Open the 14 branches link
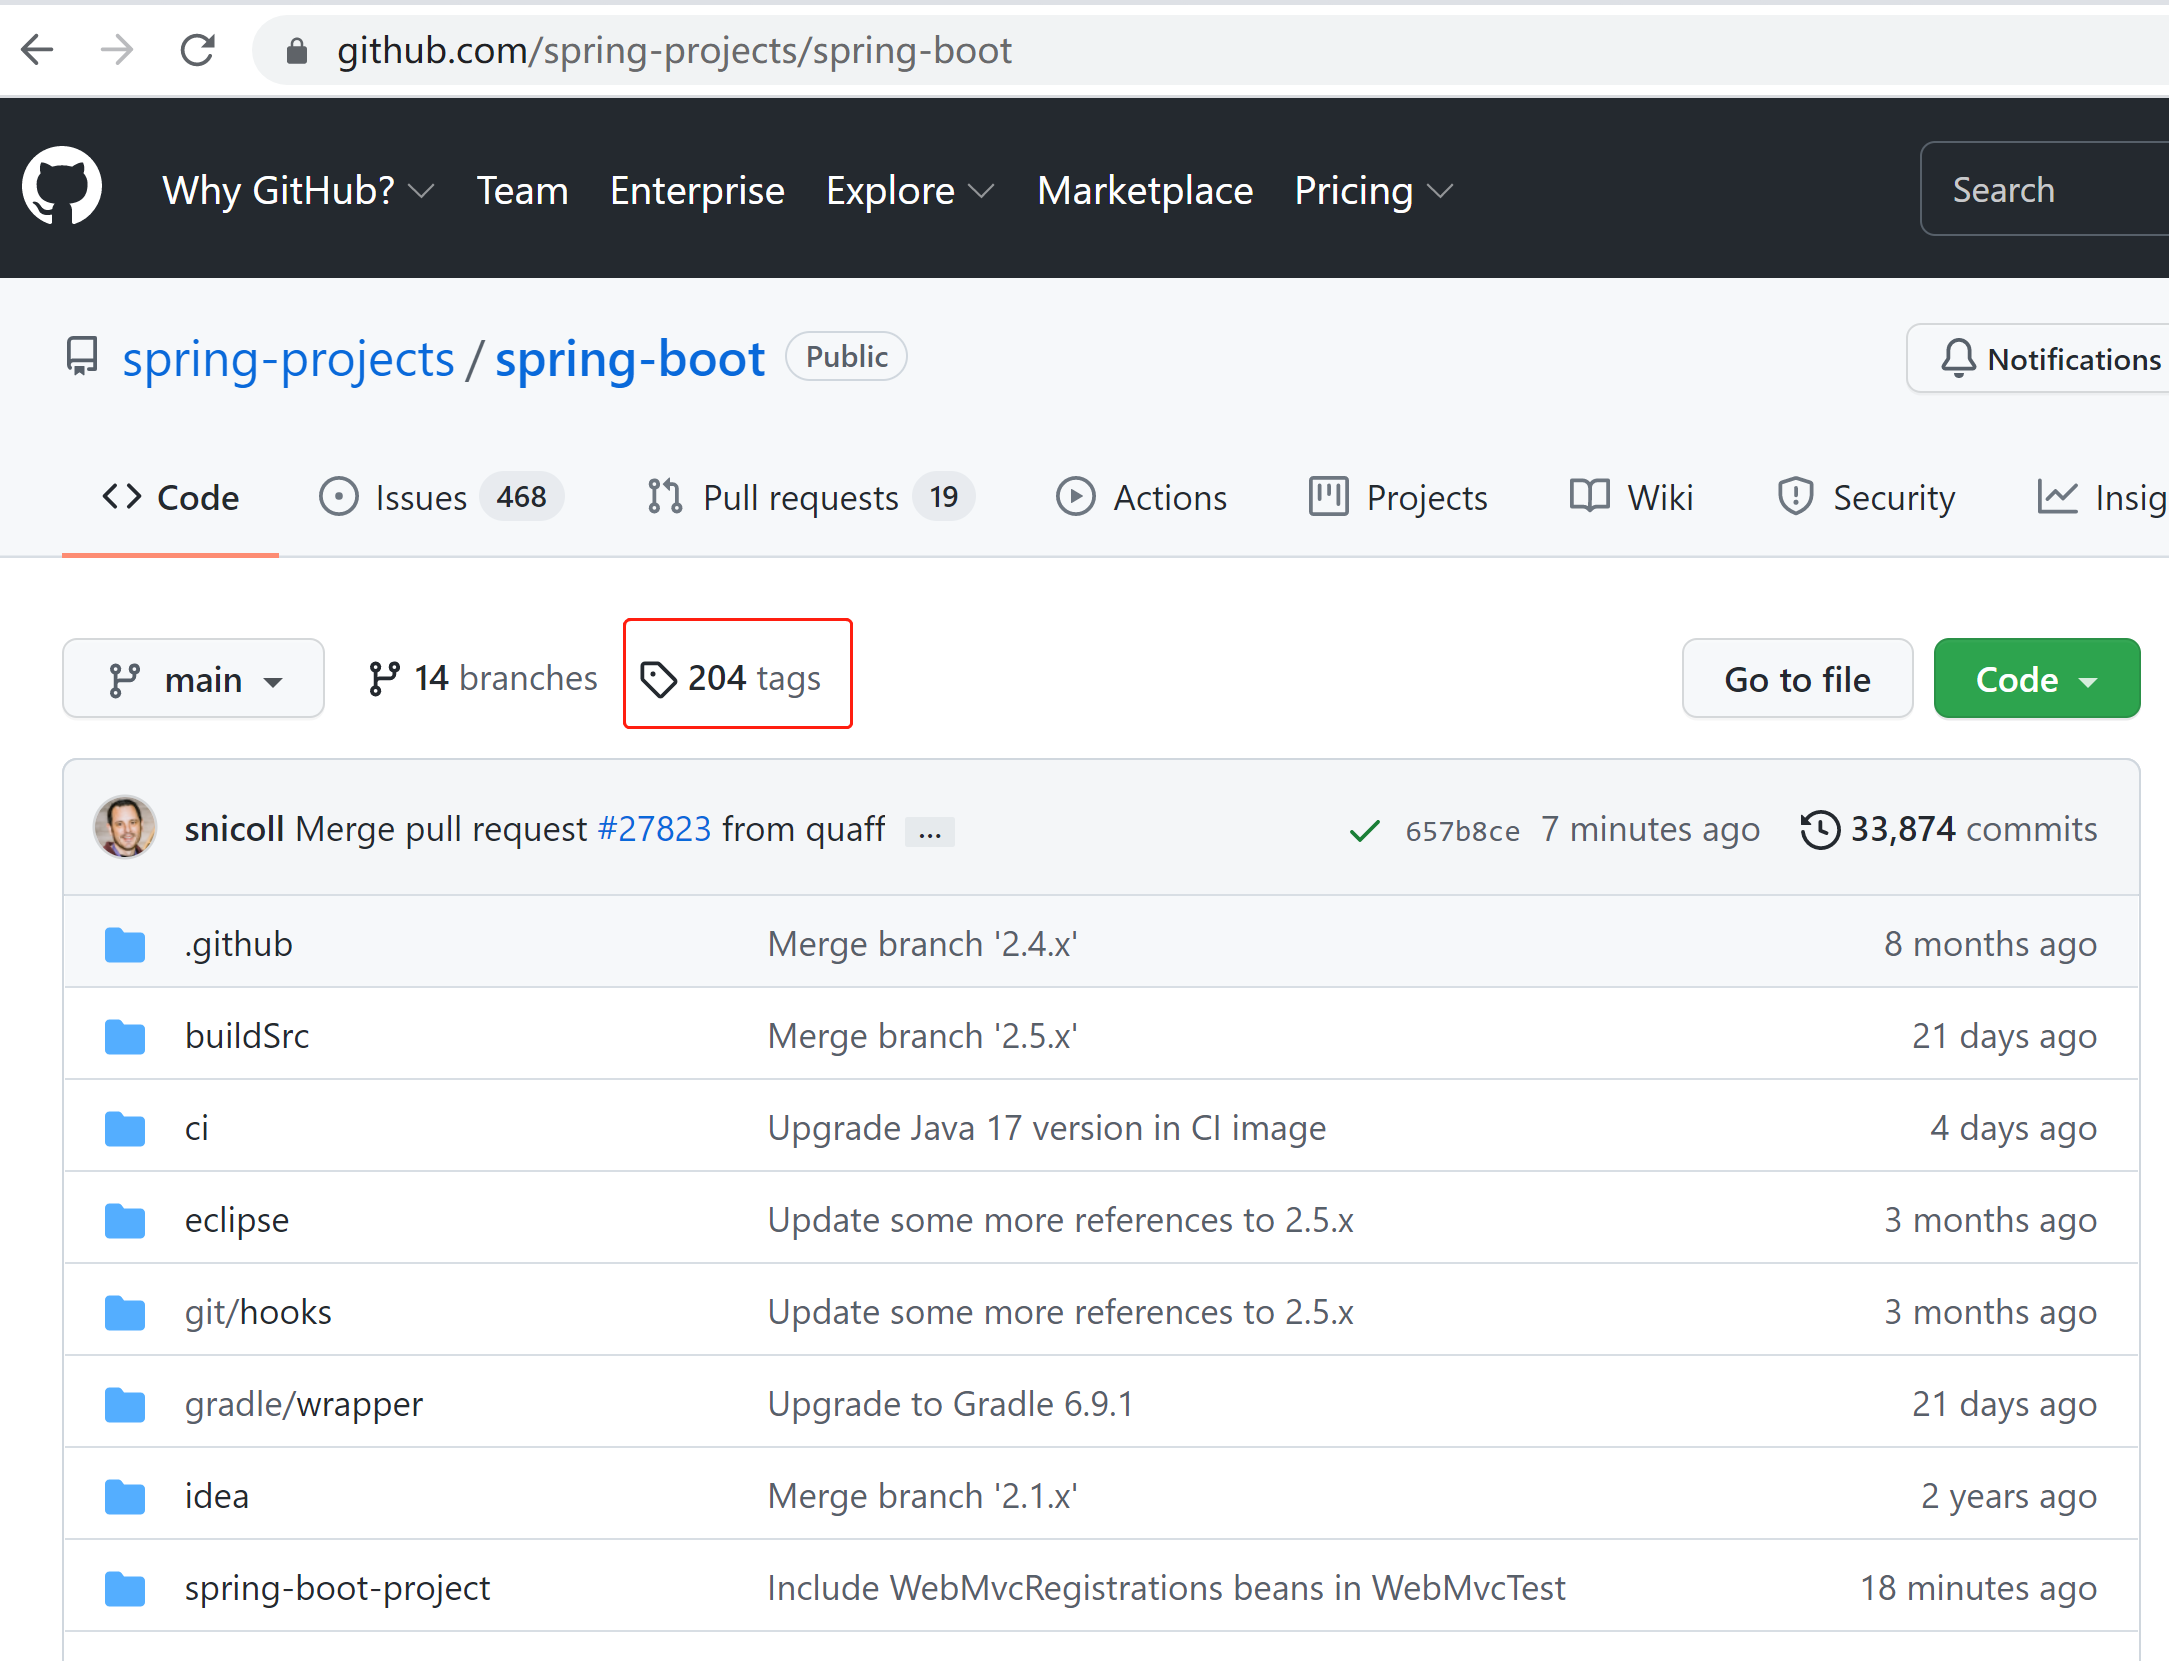2169x1661 pixels. [482, 678]
